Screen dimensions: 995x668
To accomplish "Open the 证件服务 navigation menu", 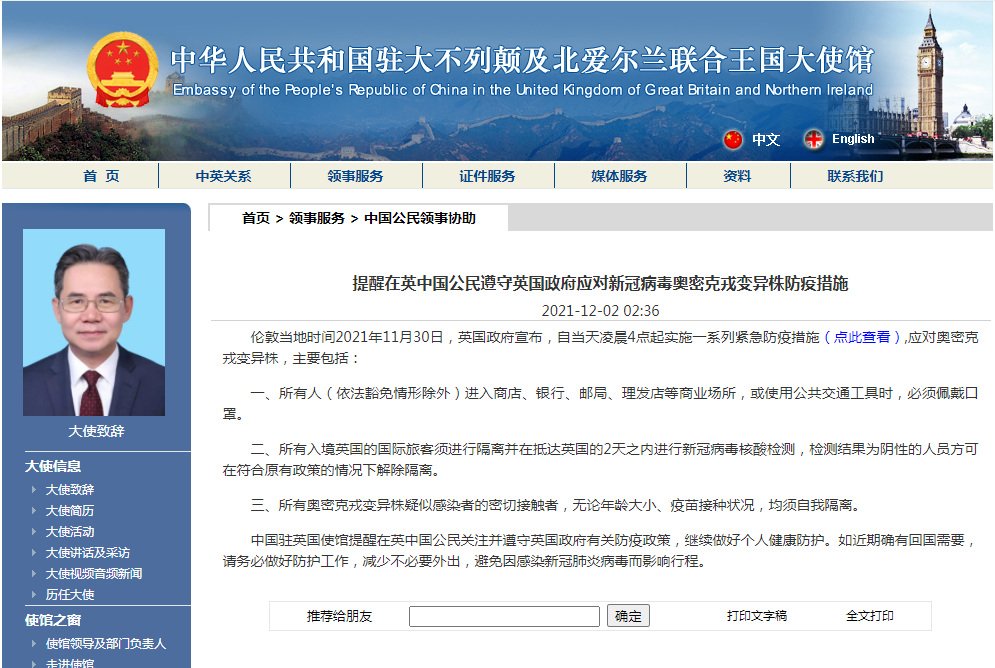I will coord(487,176).
